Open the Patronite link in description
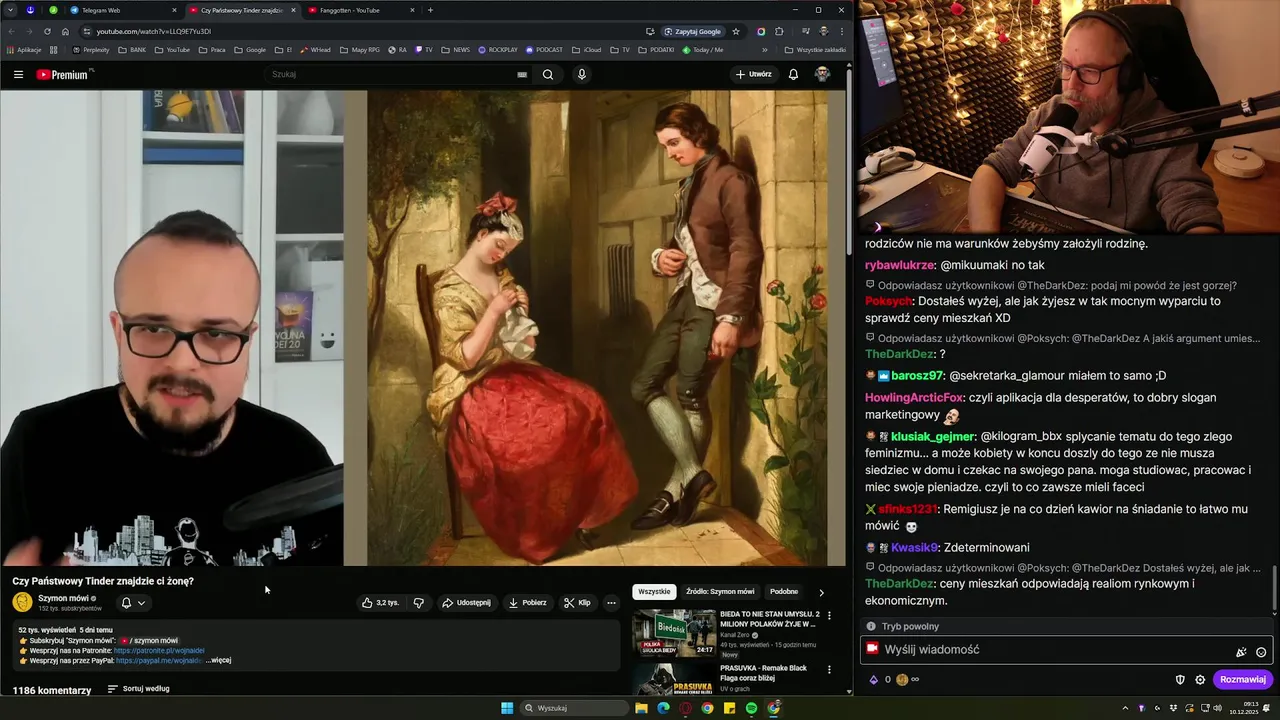This screenshot has height=720, width=1280. (x=159, y=650)
